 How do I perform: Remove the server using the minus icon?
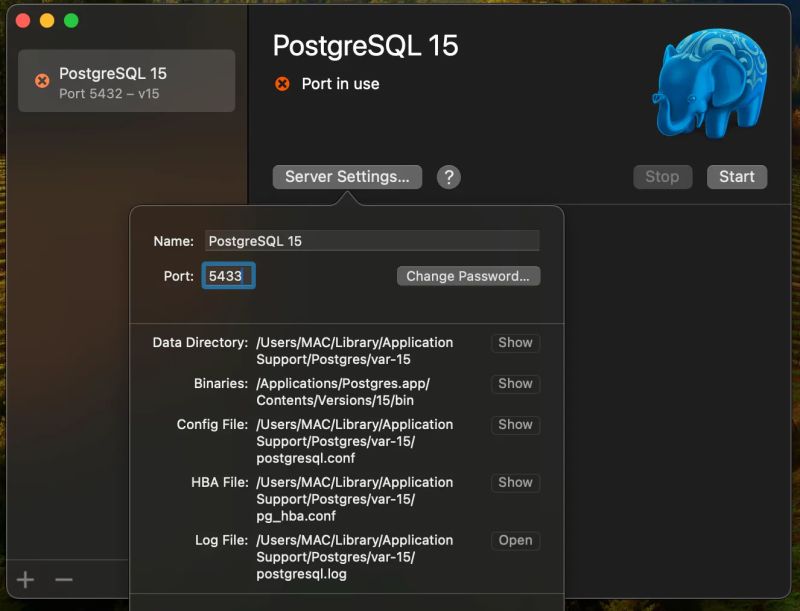63,580
